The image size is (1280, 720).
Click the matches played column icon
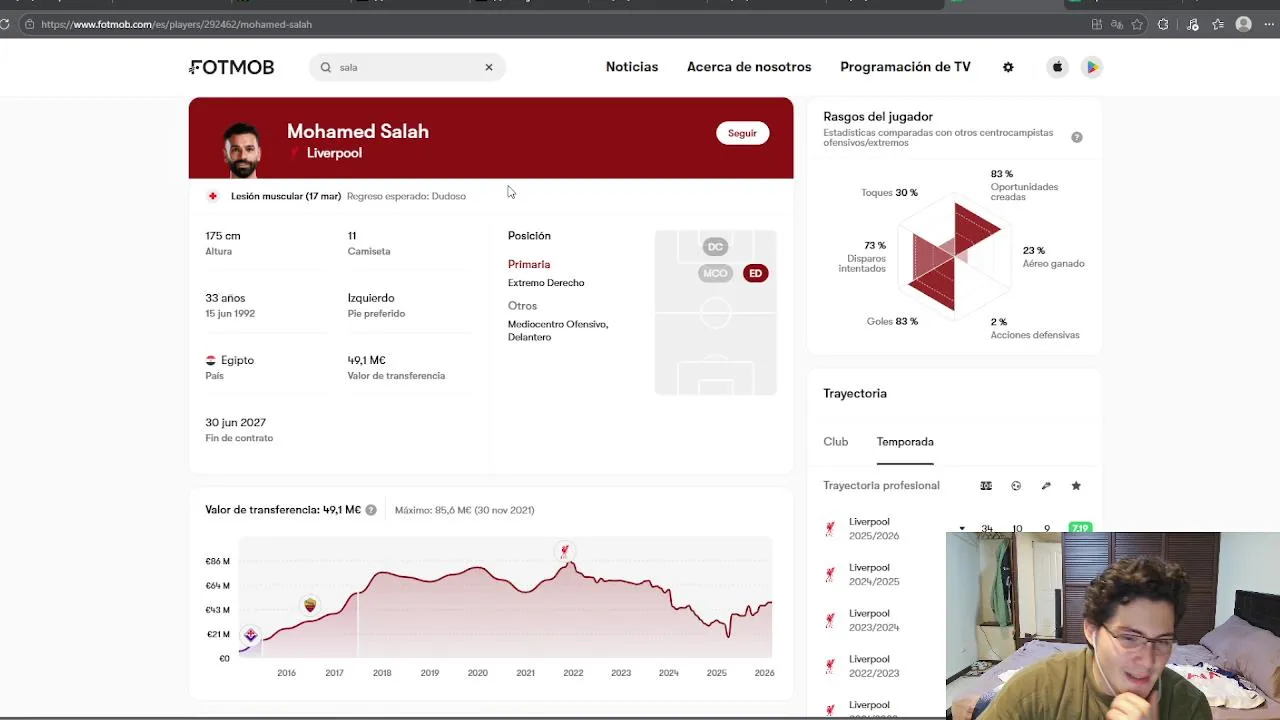coord(986,486)
